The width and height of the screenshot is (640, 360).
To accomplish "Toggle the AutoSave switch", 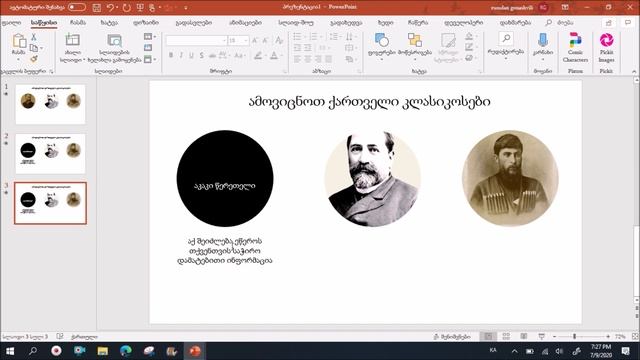I will pos(77,7).
